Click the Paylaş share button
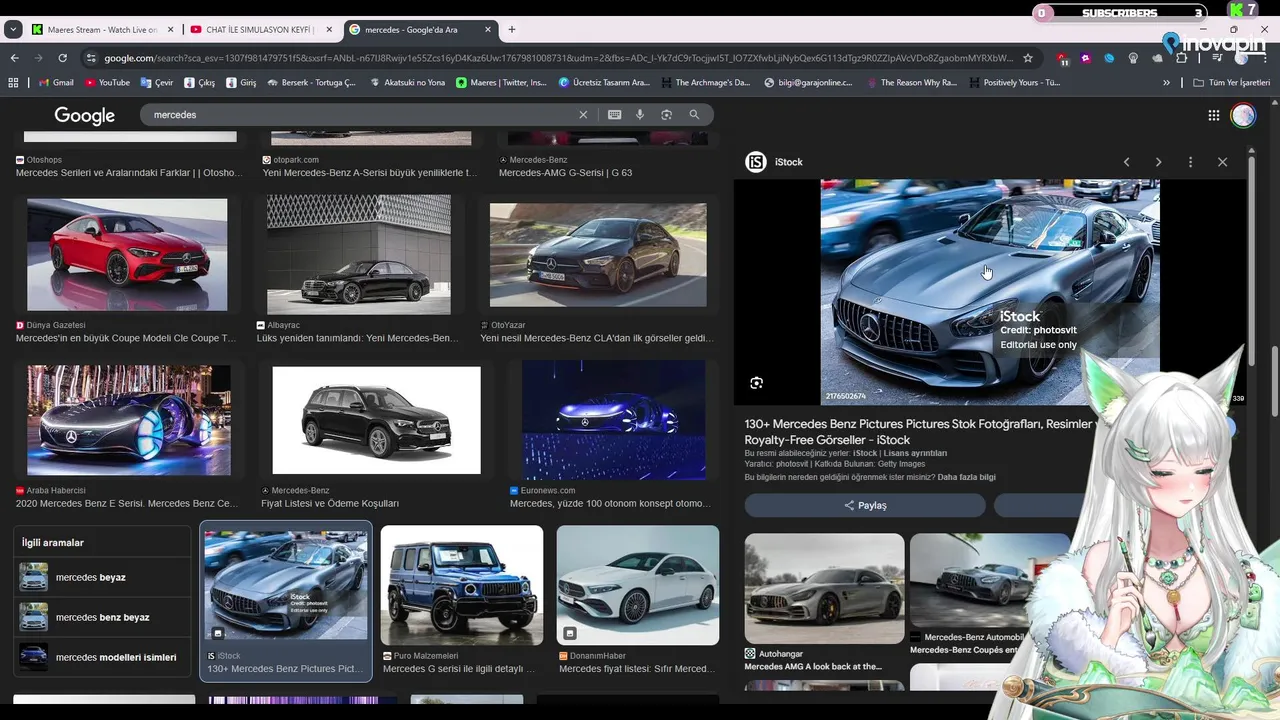 click(865, 505)
